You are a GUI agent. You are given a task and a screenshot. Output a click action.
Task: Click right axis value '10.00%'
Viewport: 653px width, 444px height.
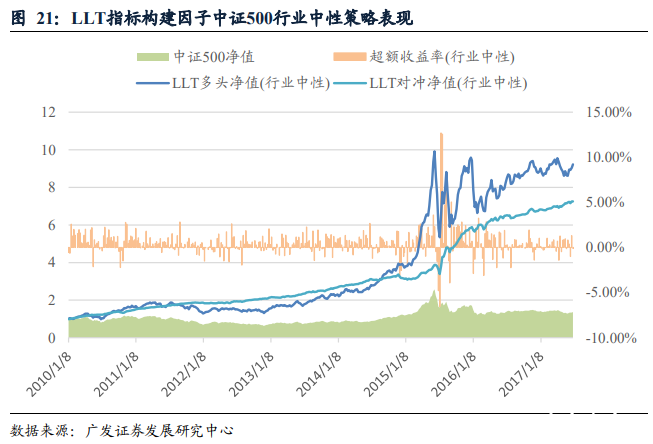(x=609, y=157)
